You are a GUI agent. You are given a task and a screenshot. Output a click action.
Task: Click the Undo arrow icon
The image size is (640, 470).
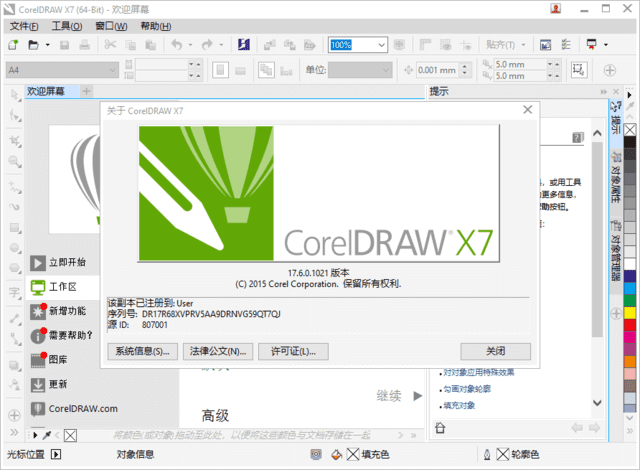tap(176, 44)
